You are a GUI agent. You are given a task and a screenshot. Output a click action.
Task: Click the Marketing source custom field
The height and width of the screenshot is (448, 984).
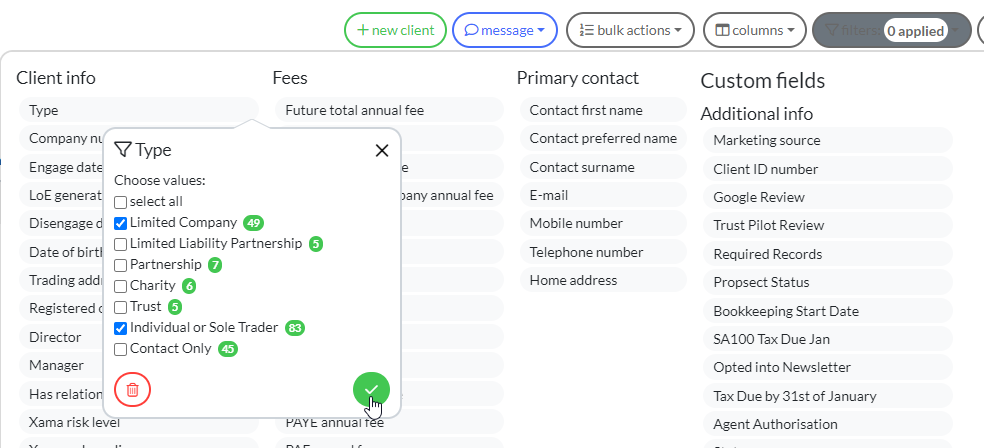tap(828, 141)
